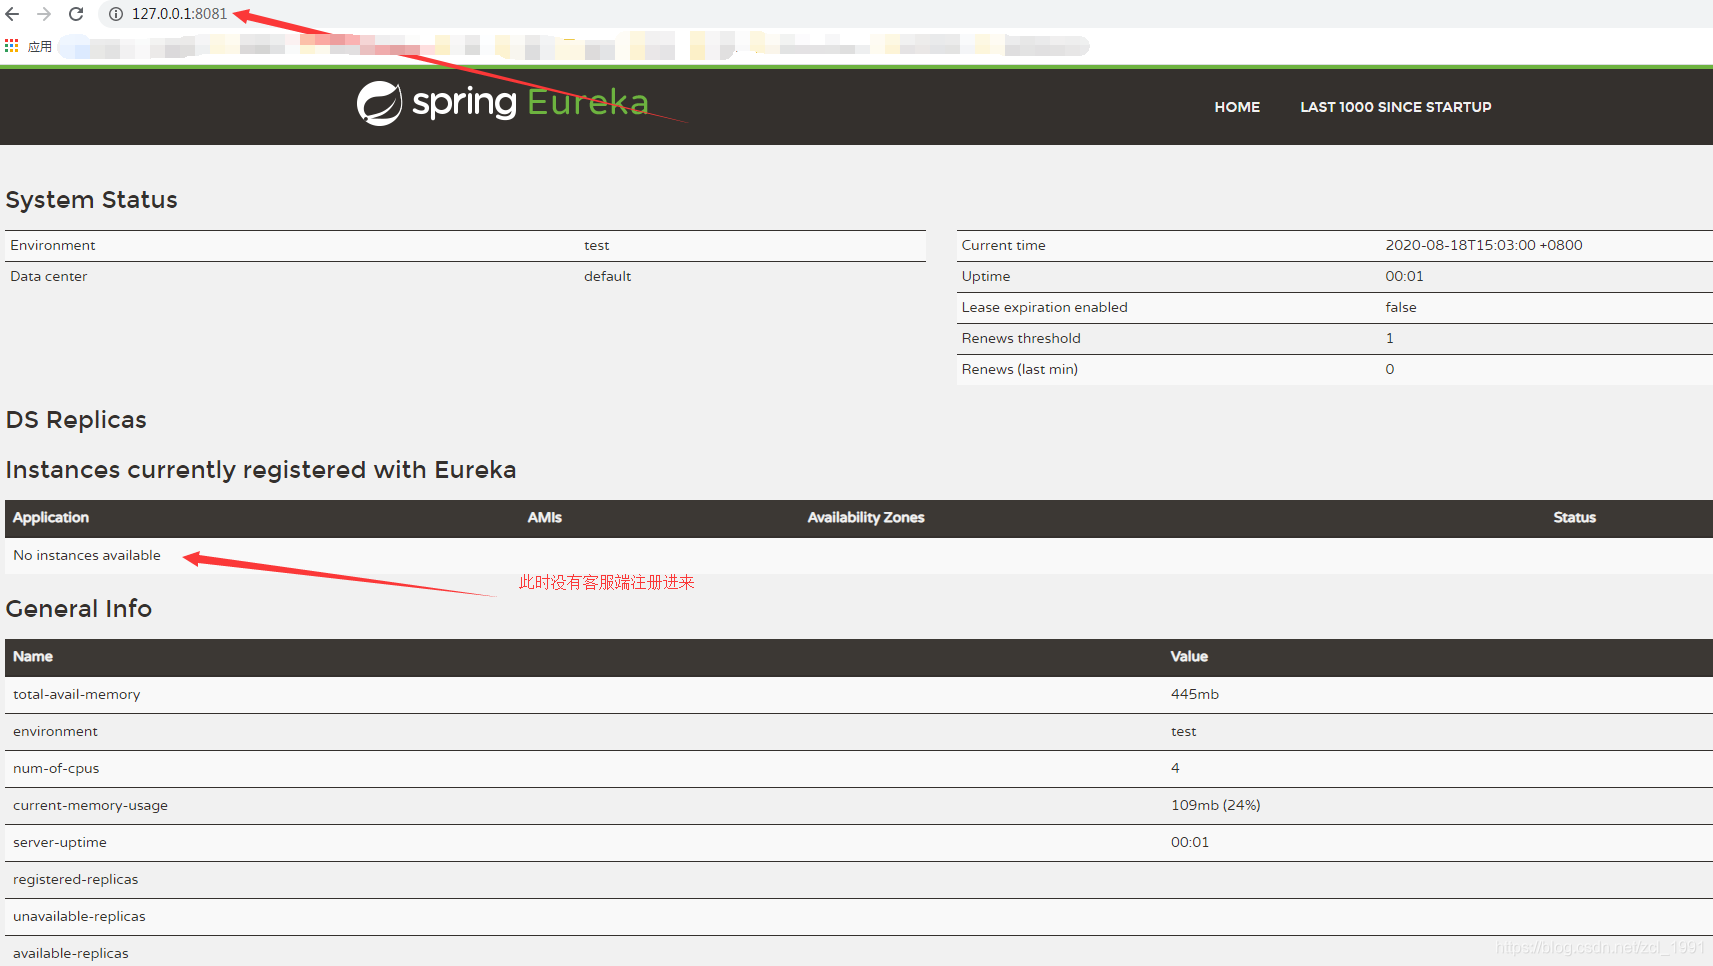This screenshot has width=1713, height=966.
Task: Select the Data center label
Action: [49, 276]
